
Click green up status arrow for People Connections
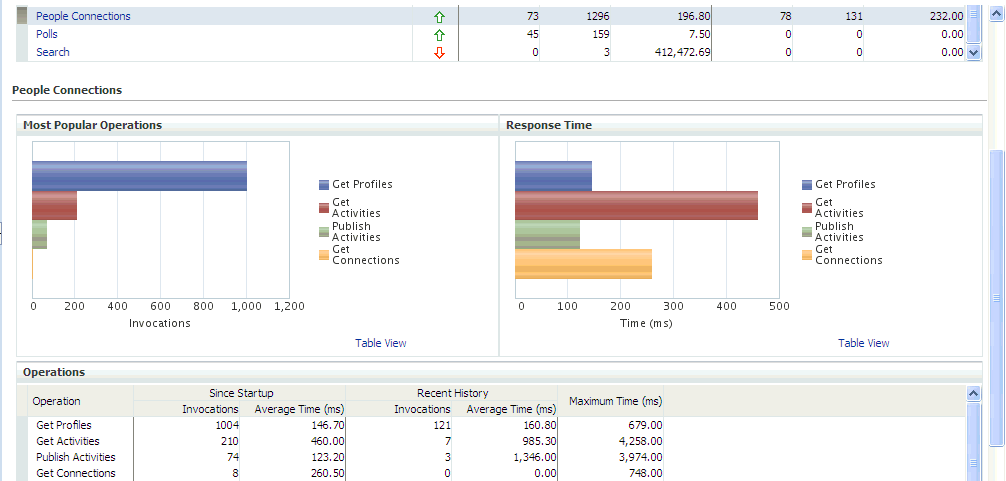[x=439, y=17]
